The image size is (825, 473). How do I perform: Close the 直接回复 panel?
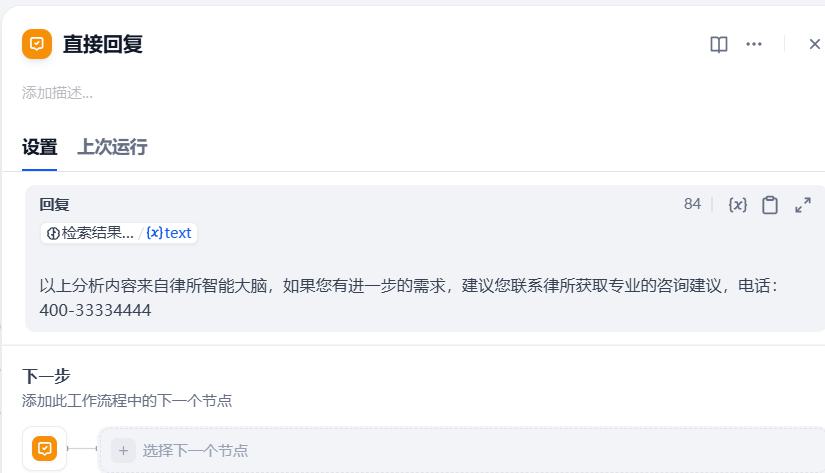coord(814,44)
